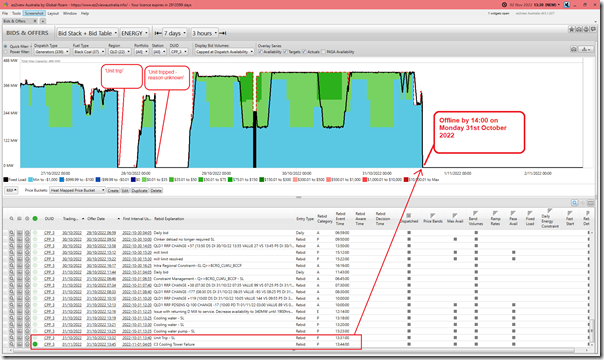Click the star favourite icon in widget header
Image resolution: width=604 pixels, height=360 pixels.
point(572,29)
